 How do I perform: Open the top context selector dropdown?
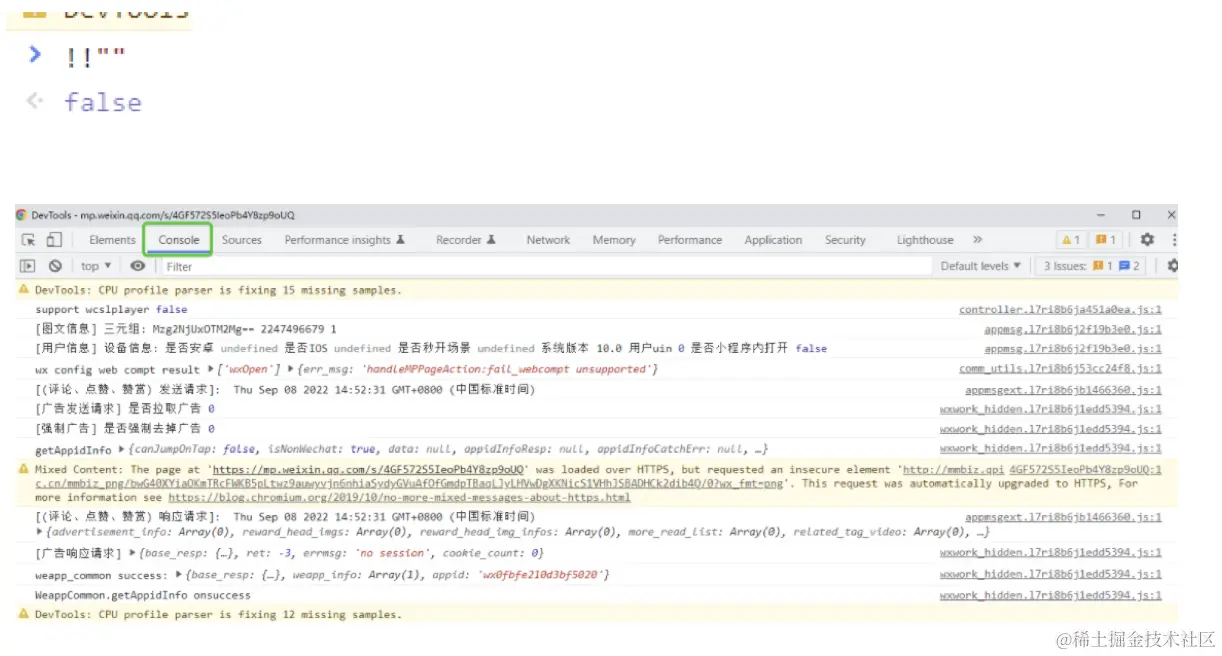coord(96,266)
